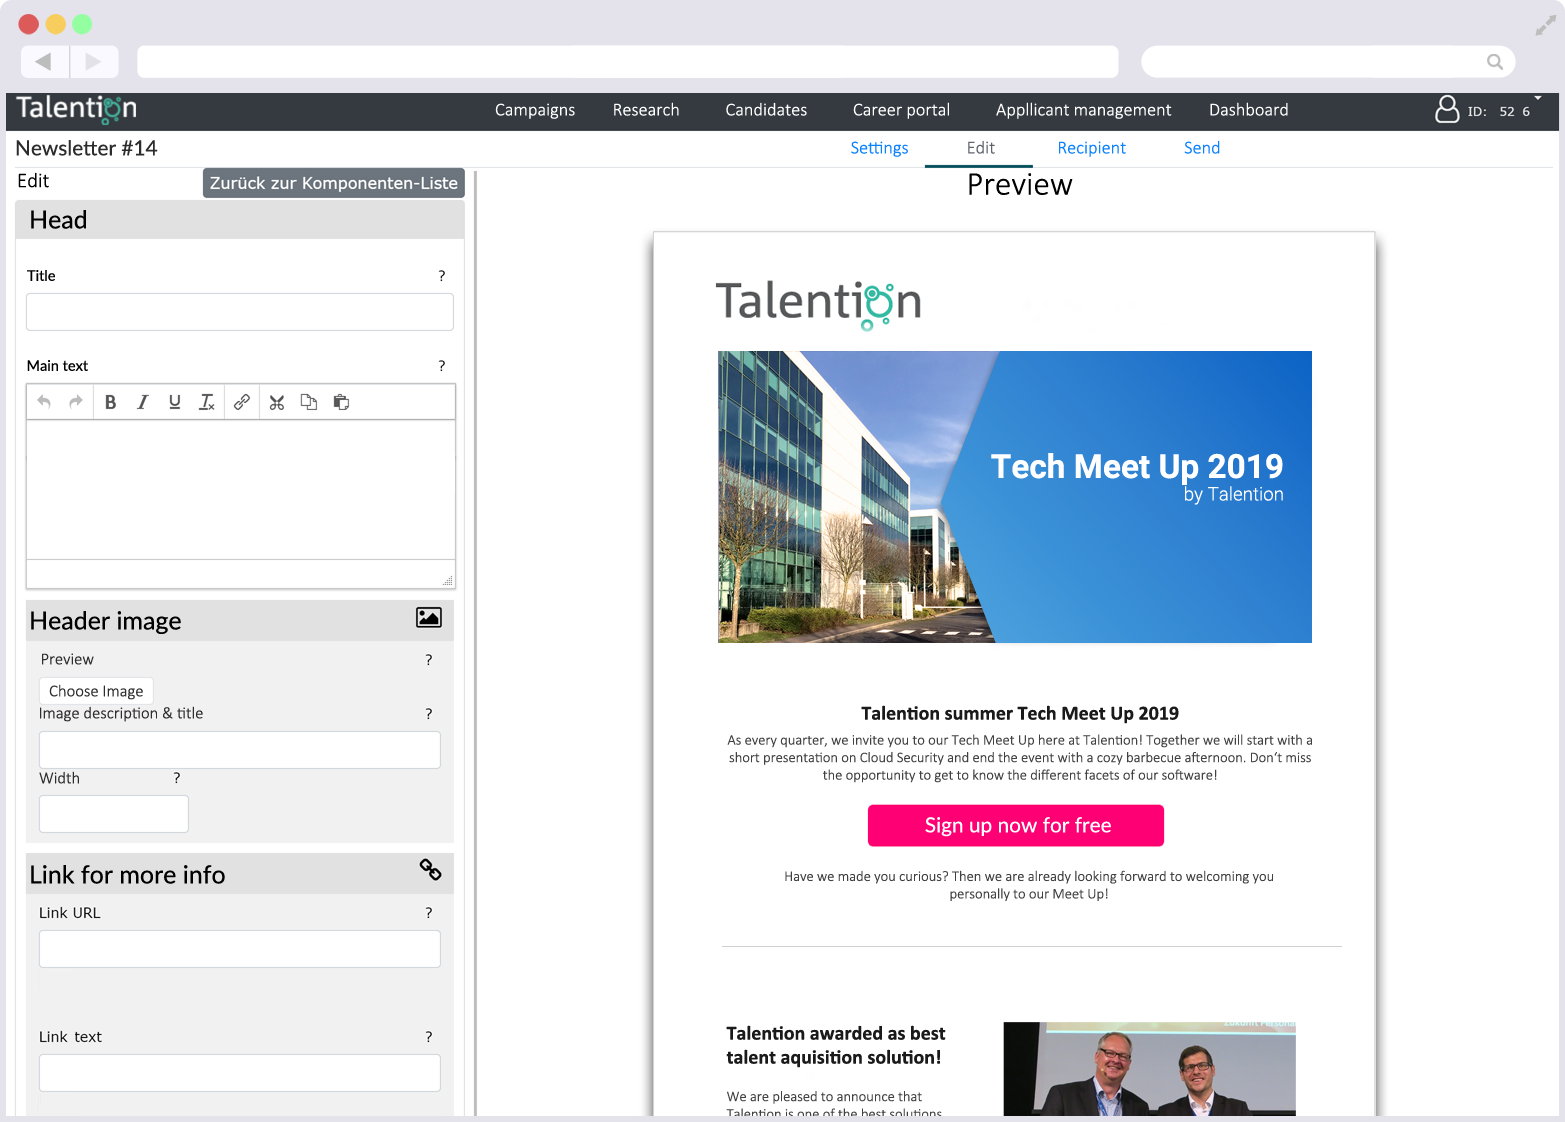
Task: Click the Head section header
Action: (240, 220)
